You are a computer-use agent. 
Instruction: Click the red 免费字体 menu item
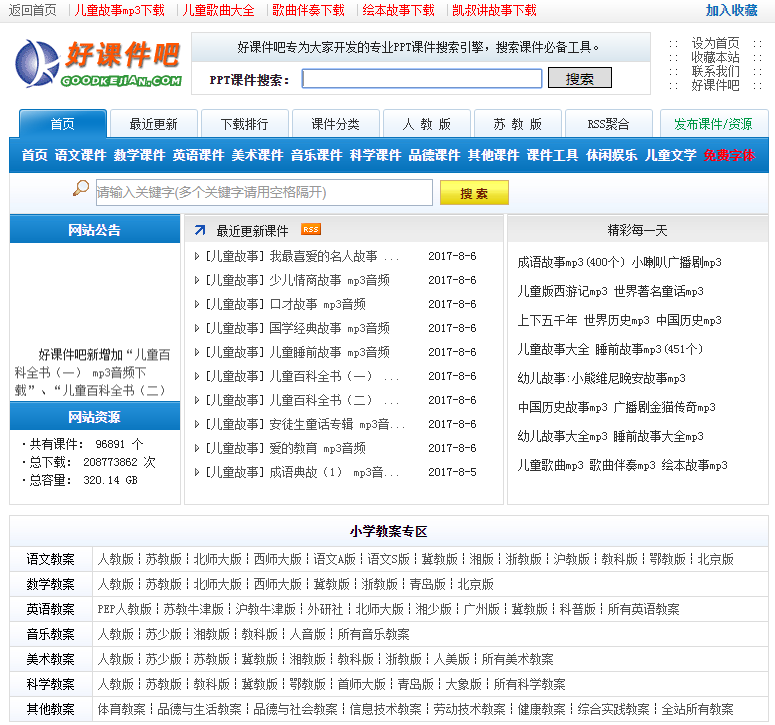729,155
